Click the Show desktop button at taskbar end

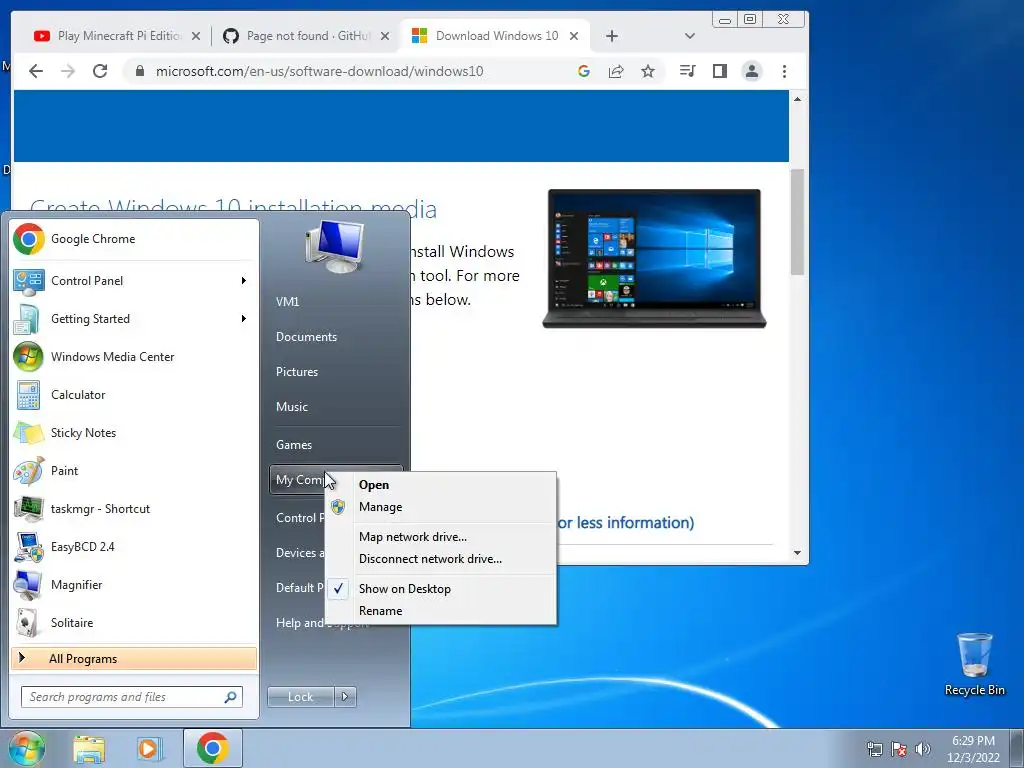tap(1017, 748)
